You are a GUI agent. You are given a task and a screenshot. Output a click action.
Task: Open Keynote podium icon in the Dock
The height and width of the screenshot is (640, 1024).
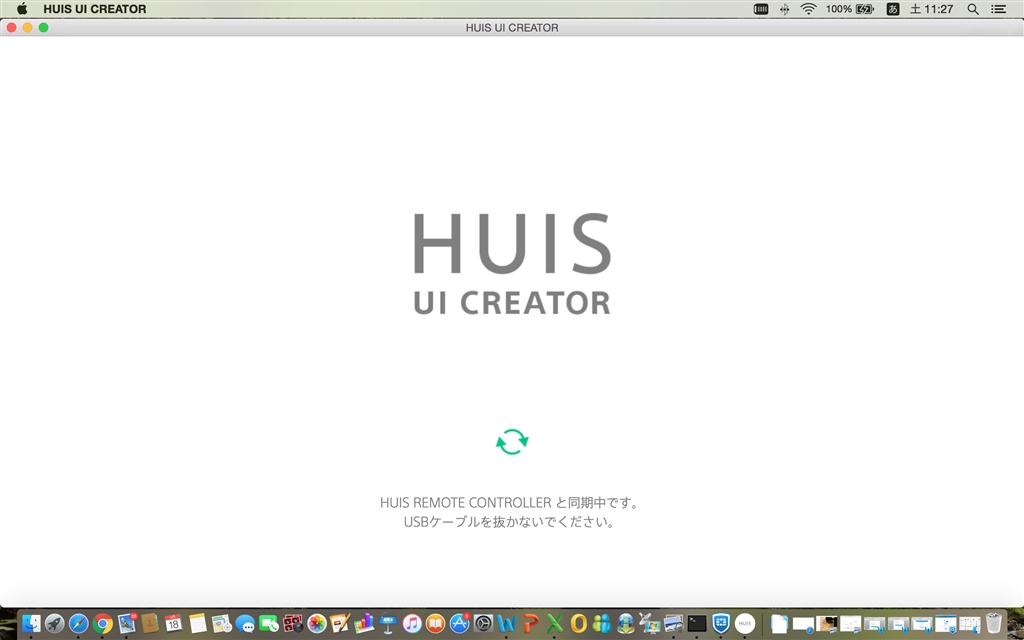pyautogui.click(x=388, y=624)
